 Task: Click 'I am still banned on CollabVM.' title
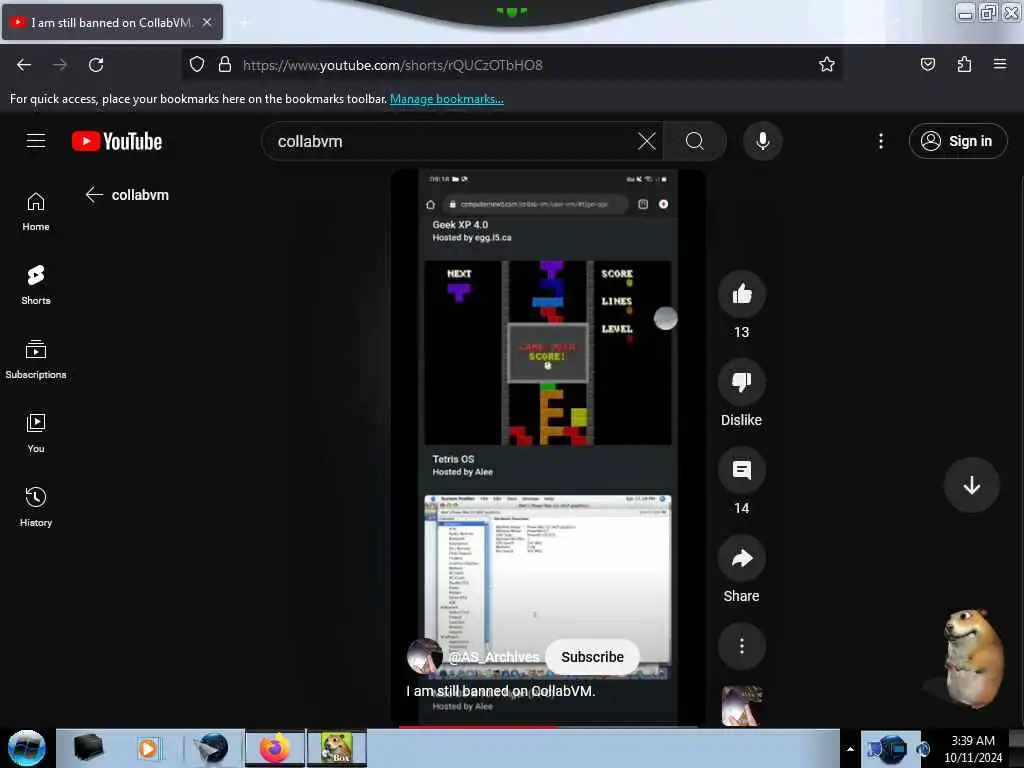[x=500, y=691]
